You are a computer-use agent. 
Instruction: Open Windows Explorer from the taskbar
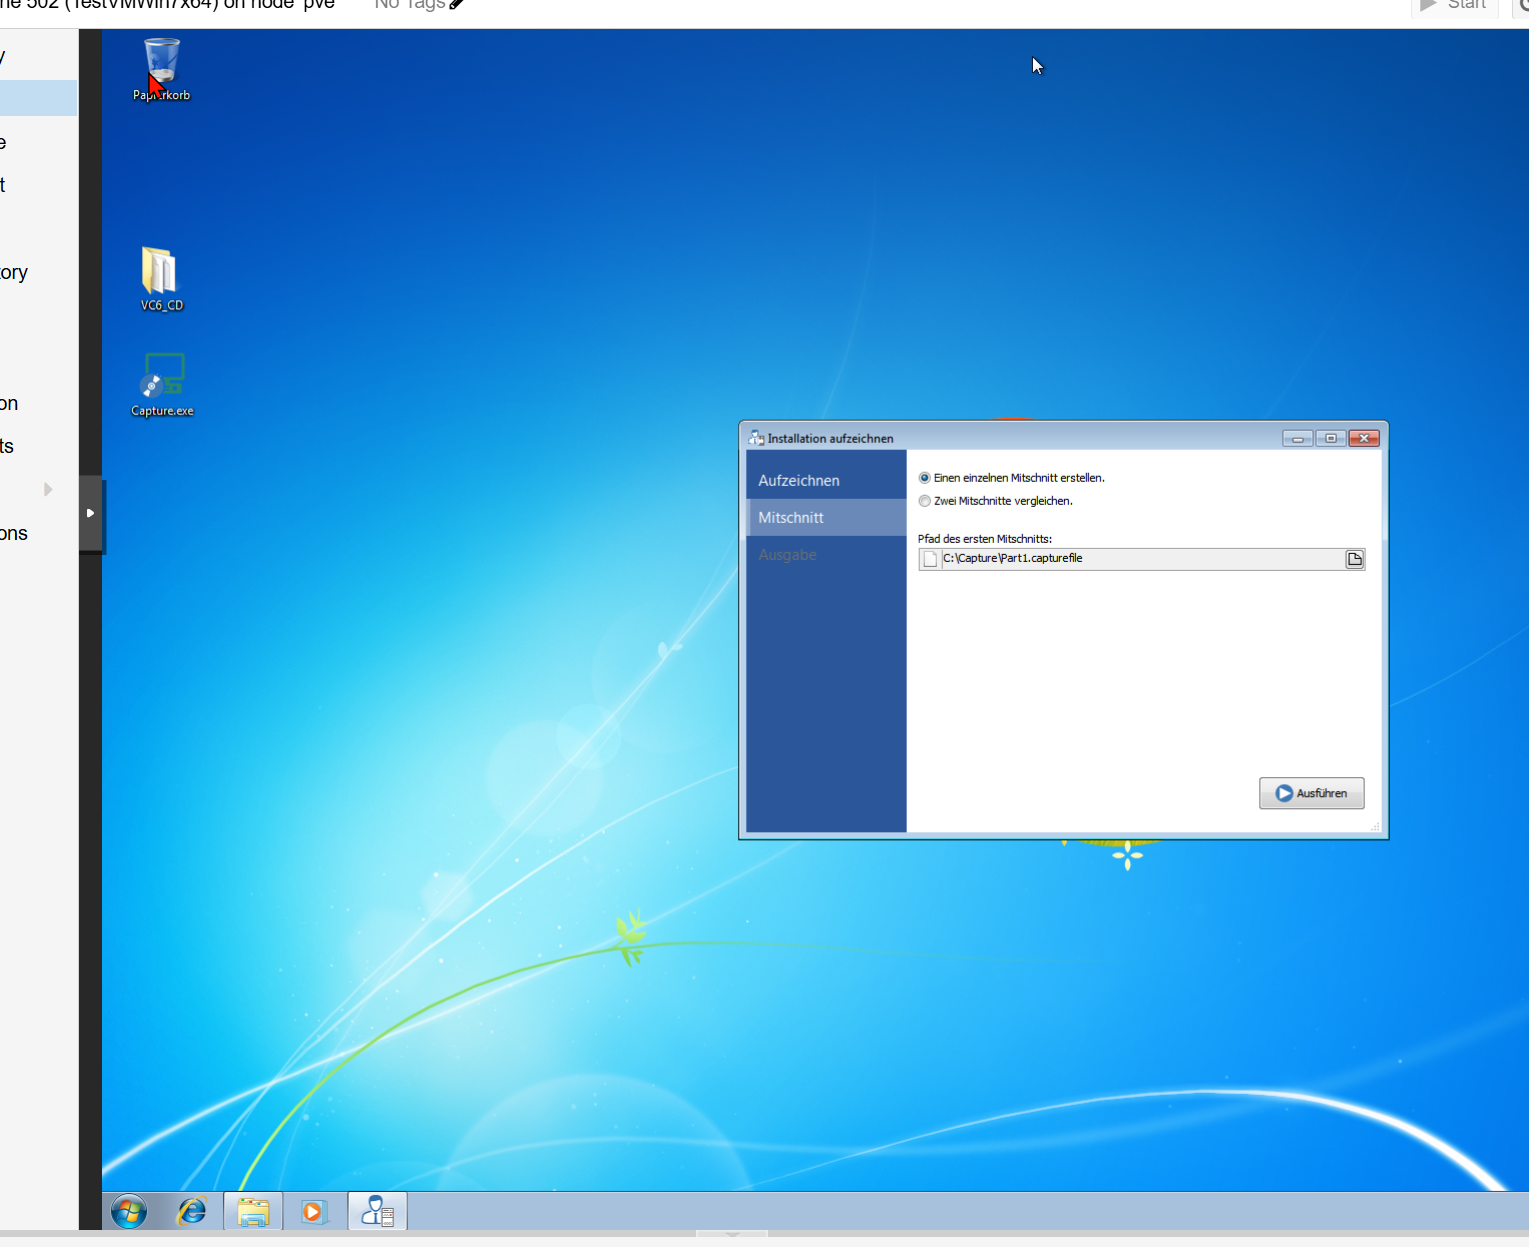[253, 1212]
